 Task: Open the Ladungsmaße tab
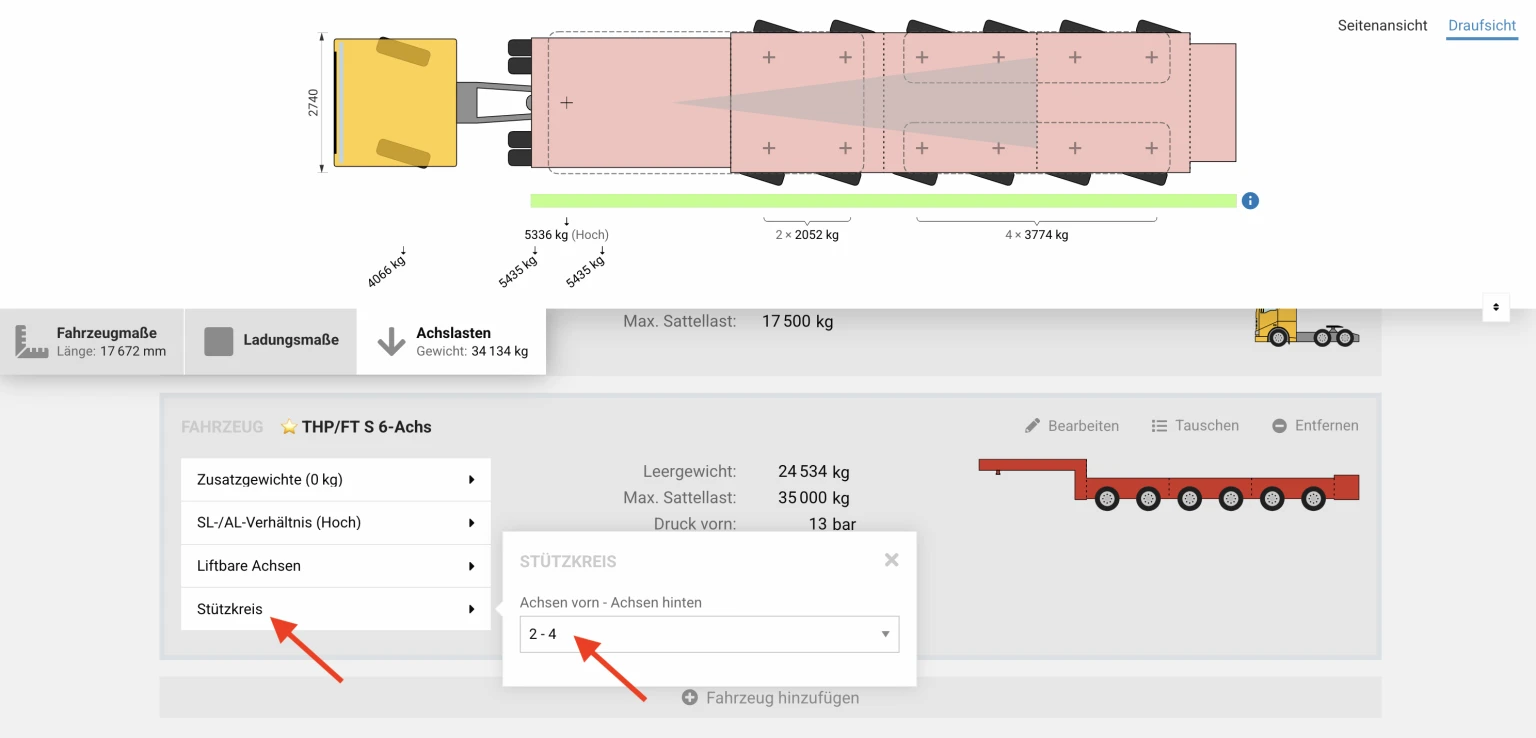point(271,341)
